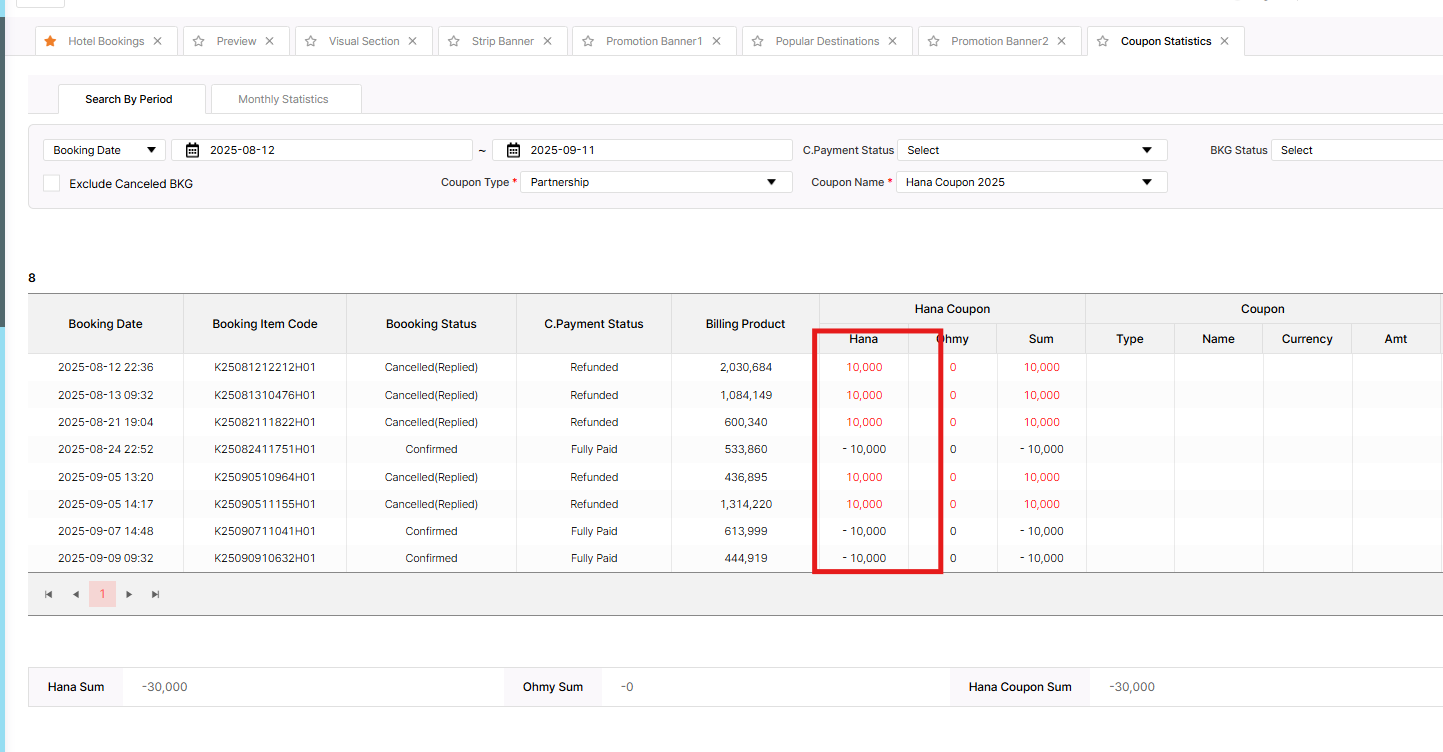This screenshot has height=752, width=1443.
Task: Expand the Coupon Type Partnership dropdown
Action: [656, 182]
